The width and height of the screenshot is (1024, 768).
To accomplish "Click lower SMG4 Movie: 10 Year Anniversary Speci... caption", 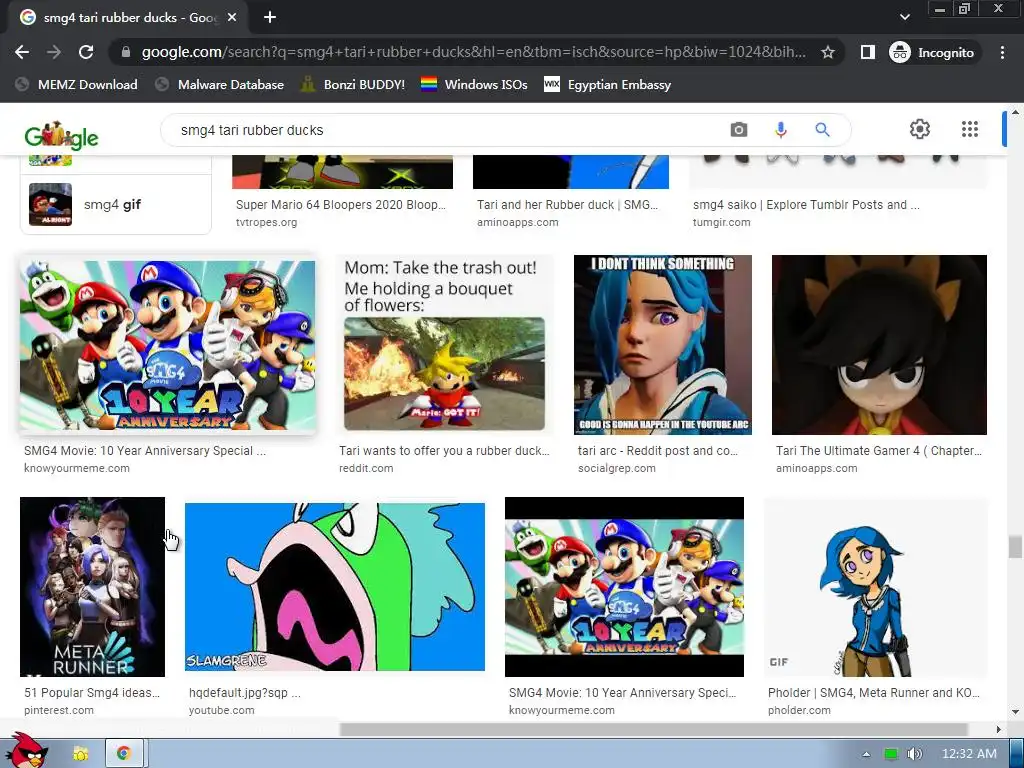I will click(622, 692).
